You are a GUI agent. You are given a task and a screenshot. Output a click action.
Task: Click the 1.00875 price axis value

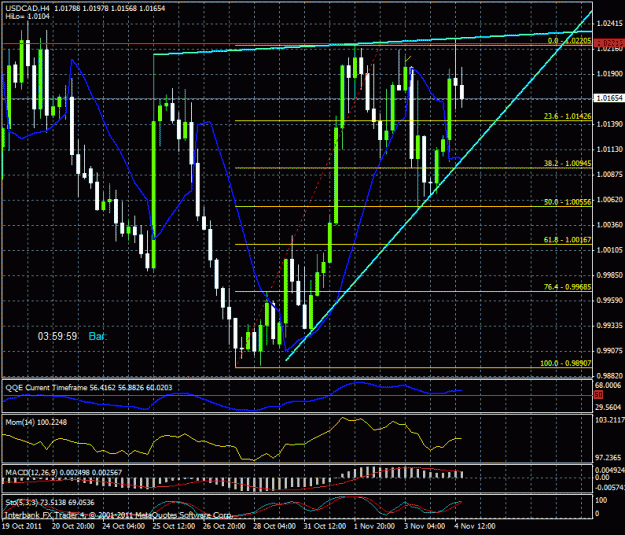(610, 174)
